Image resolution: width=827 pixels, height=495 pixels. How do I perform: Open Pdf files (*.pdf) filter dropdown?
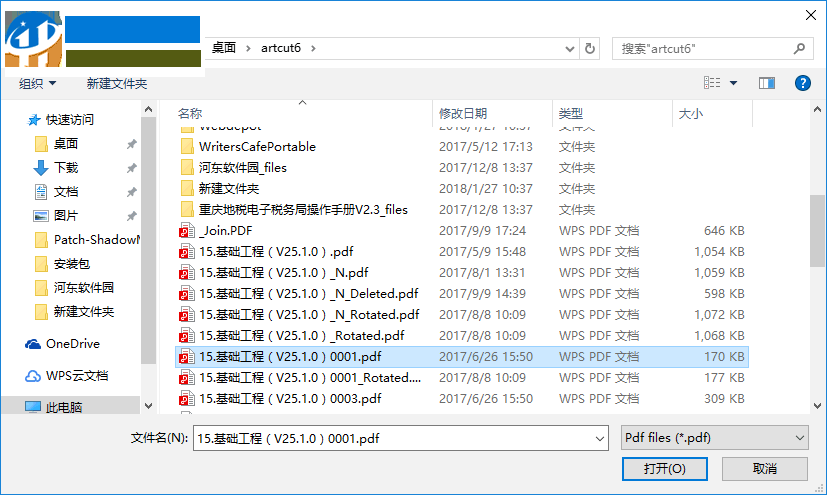tap(715, 438)
